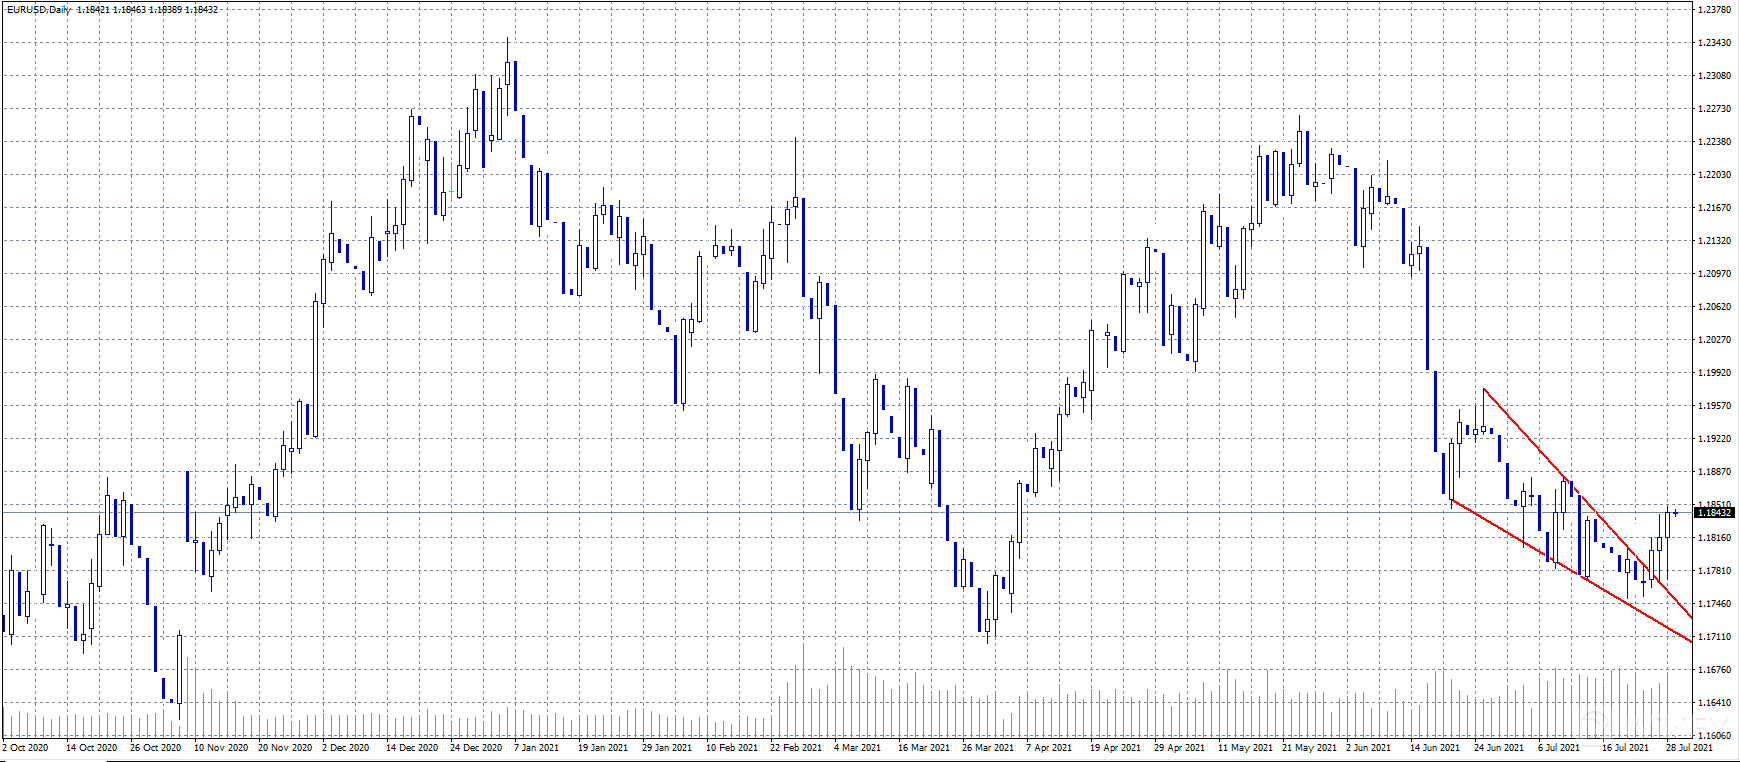Click the 1.23780 price axis label

[x=1714, y=10]
